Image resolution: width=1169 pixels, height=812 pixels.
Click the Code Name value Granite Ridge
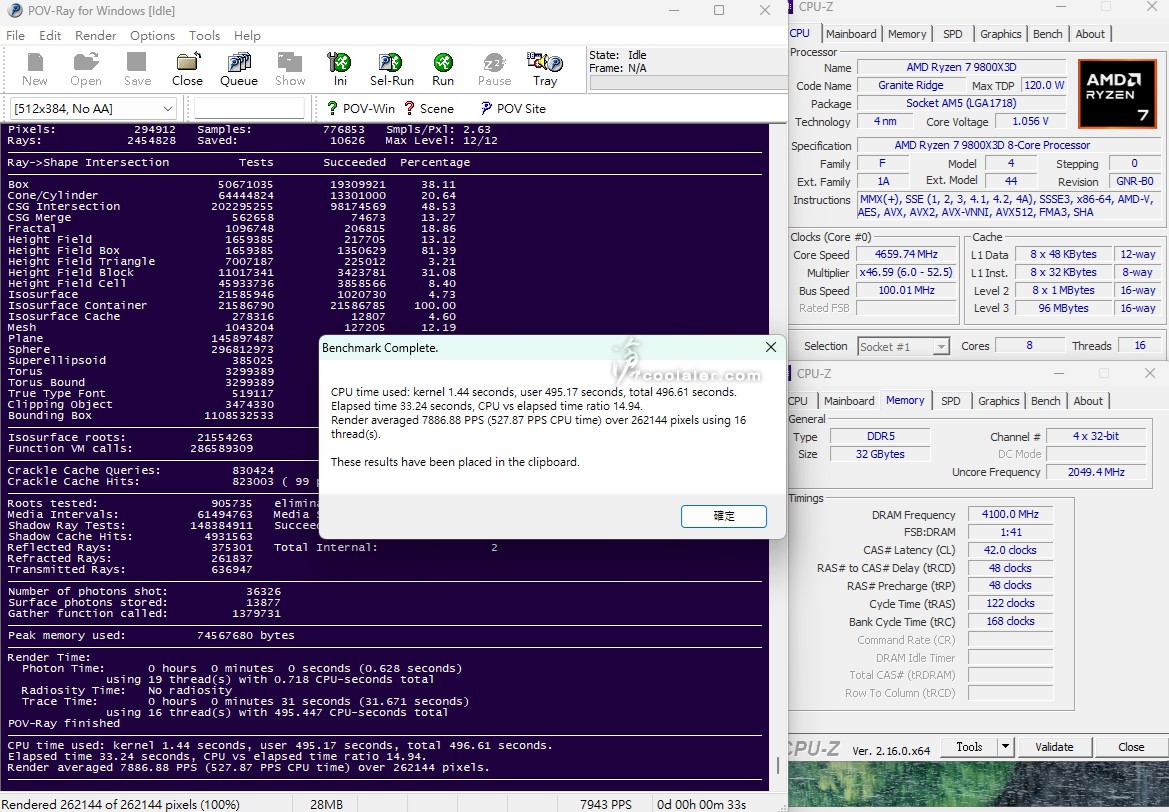point(910,85)
